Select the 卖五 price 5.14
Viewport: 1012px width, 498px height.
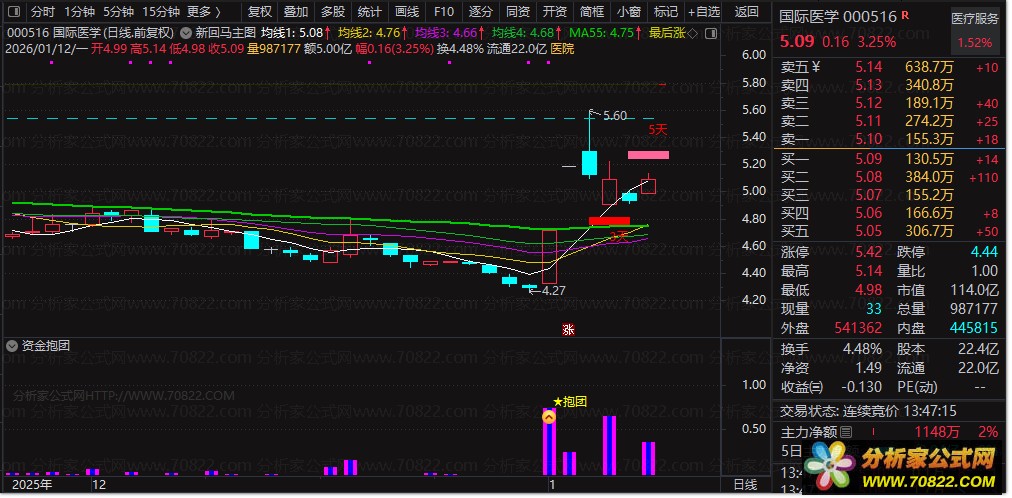point(868,66)
